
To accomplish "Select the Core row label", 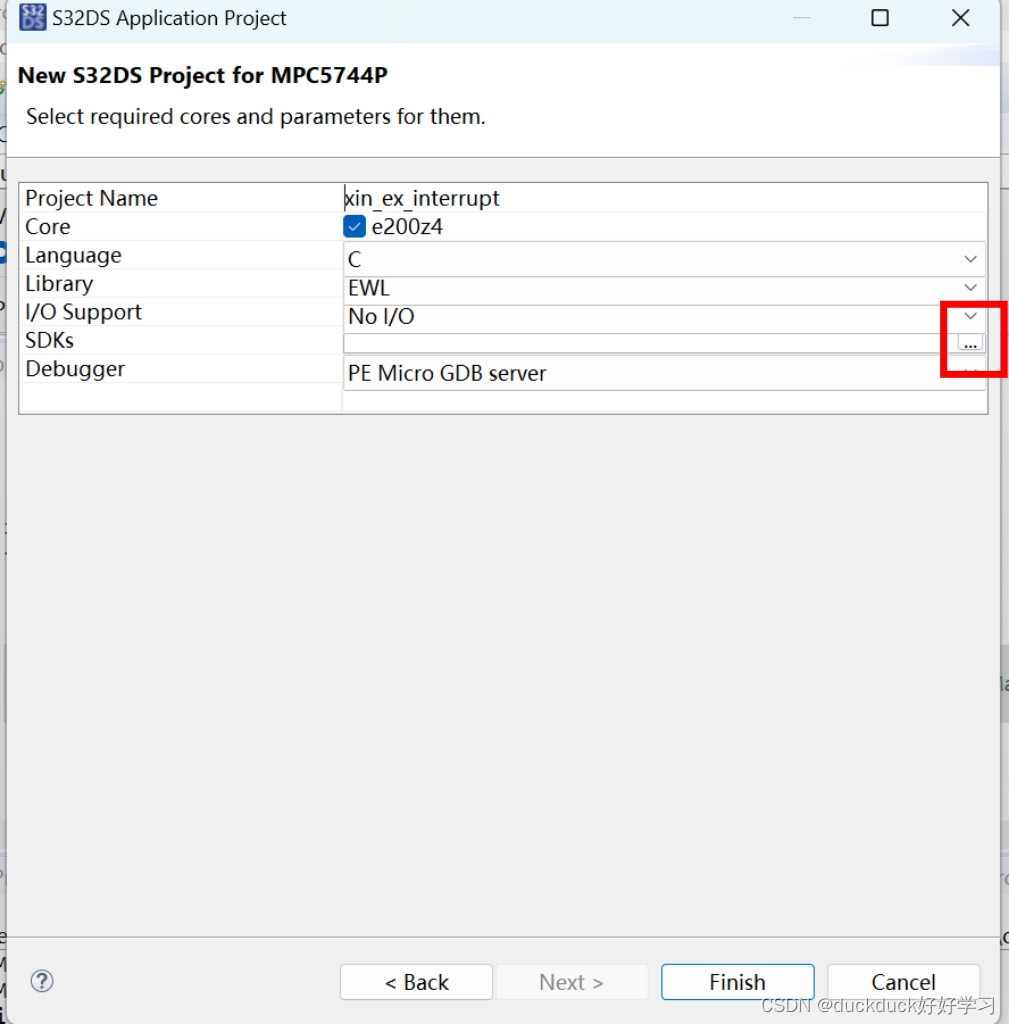I will pyautogui.click(x=48, y=227).
